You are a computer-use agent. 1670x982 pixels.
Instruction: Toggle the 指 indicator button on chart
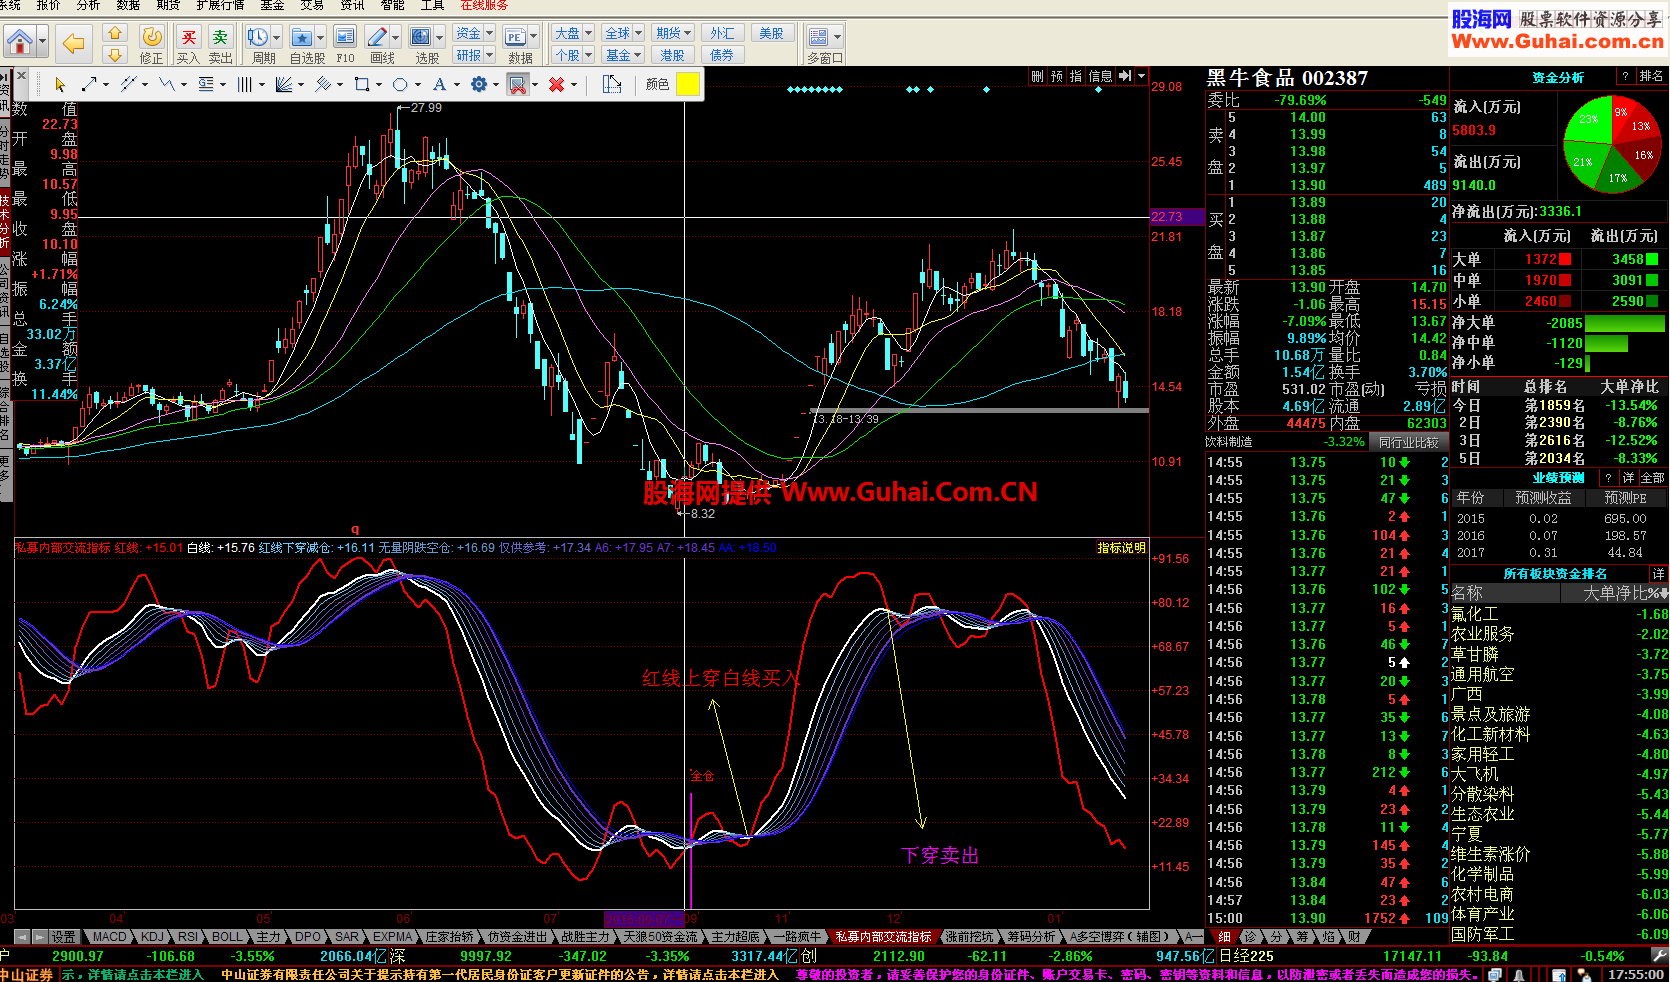point(1076,76)
